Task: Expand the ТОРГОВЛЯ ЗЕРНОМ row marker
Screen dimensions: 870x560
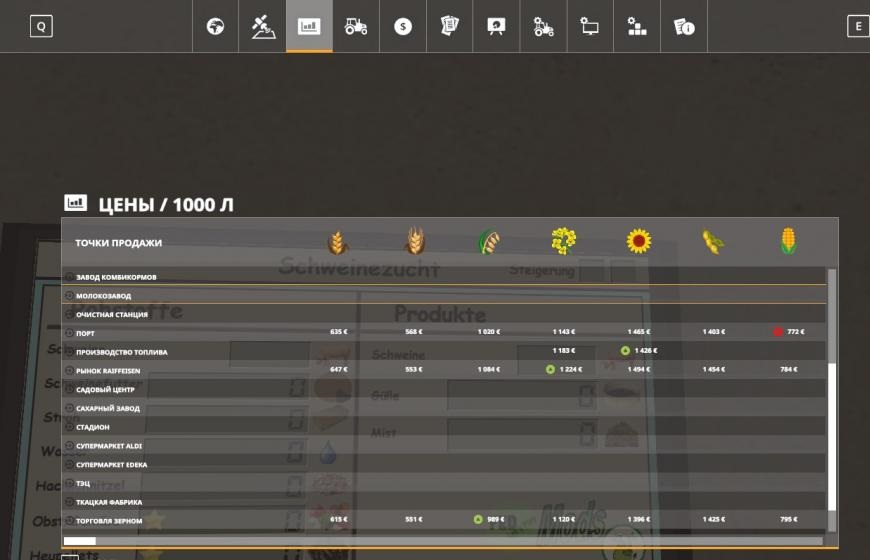Action: point(69,521)
